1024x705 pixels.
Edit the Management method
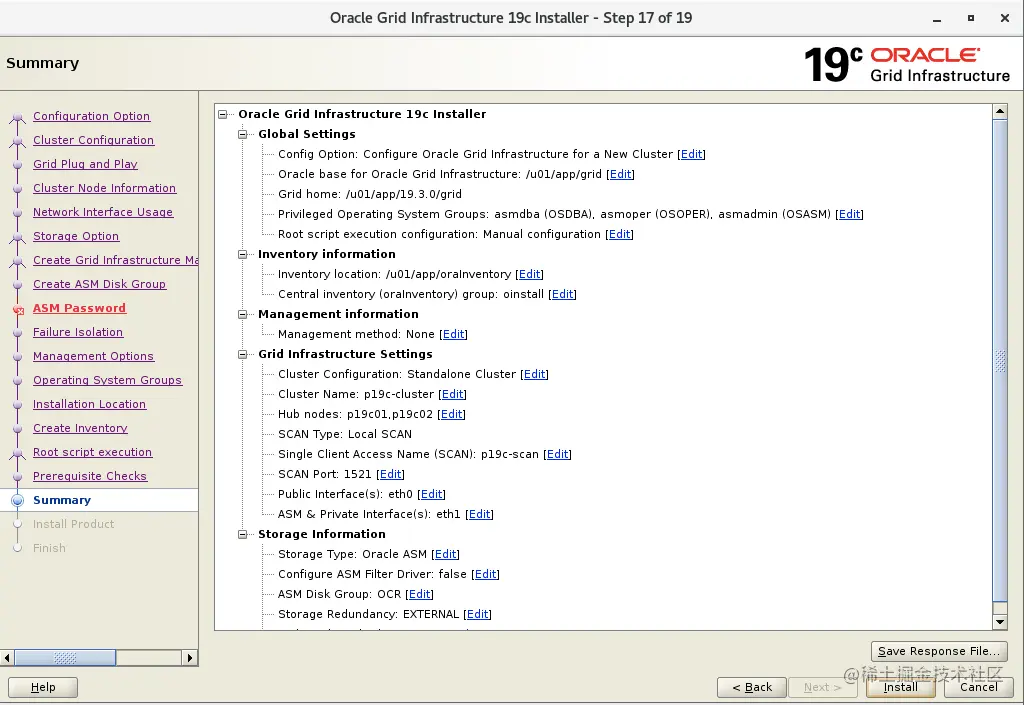[x=453, y=335]
